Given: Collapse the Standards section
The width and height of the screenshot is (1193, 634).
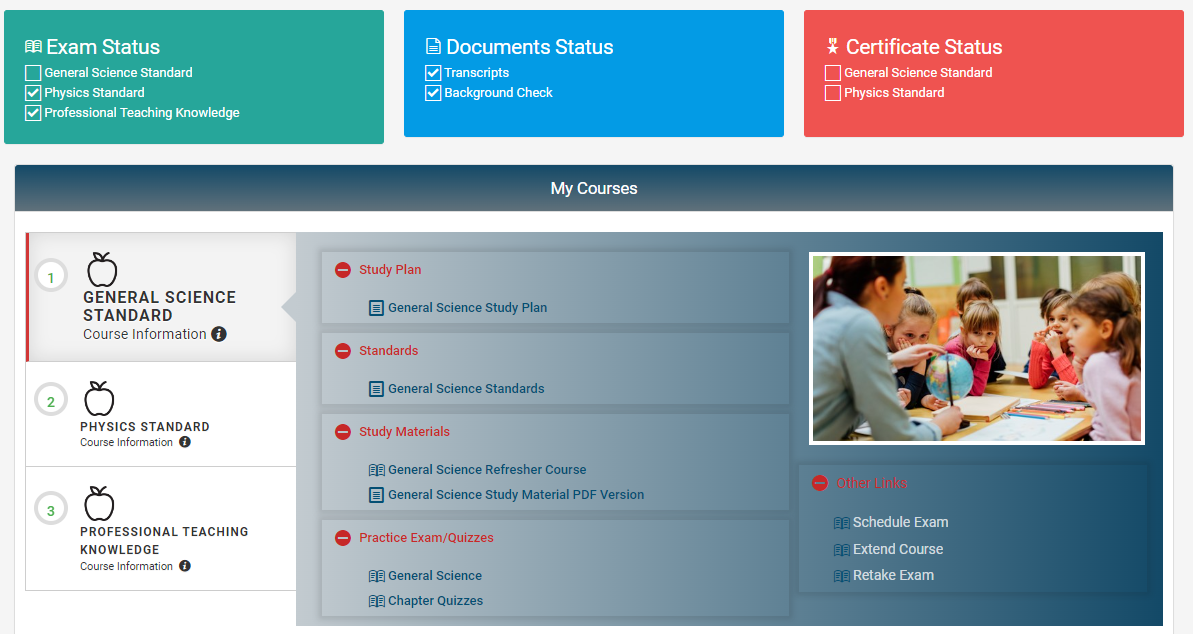Looking at the screenshot, I should pos(343,351).
